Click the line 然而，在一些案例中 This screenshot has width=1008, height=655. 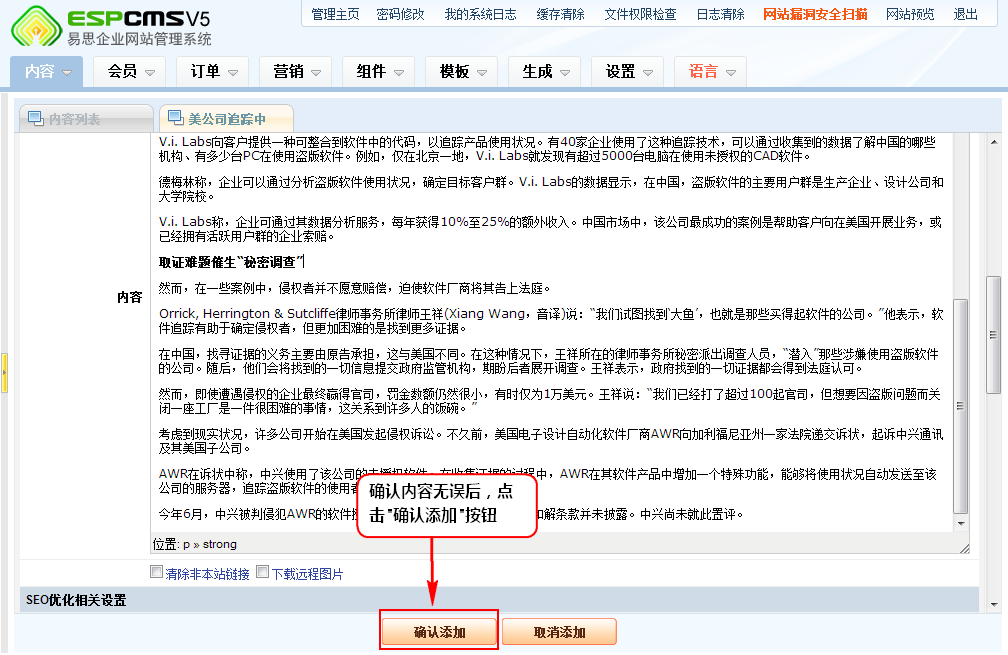click(x=354, y=288)
